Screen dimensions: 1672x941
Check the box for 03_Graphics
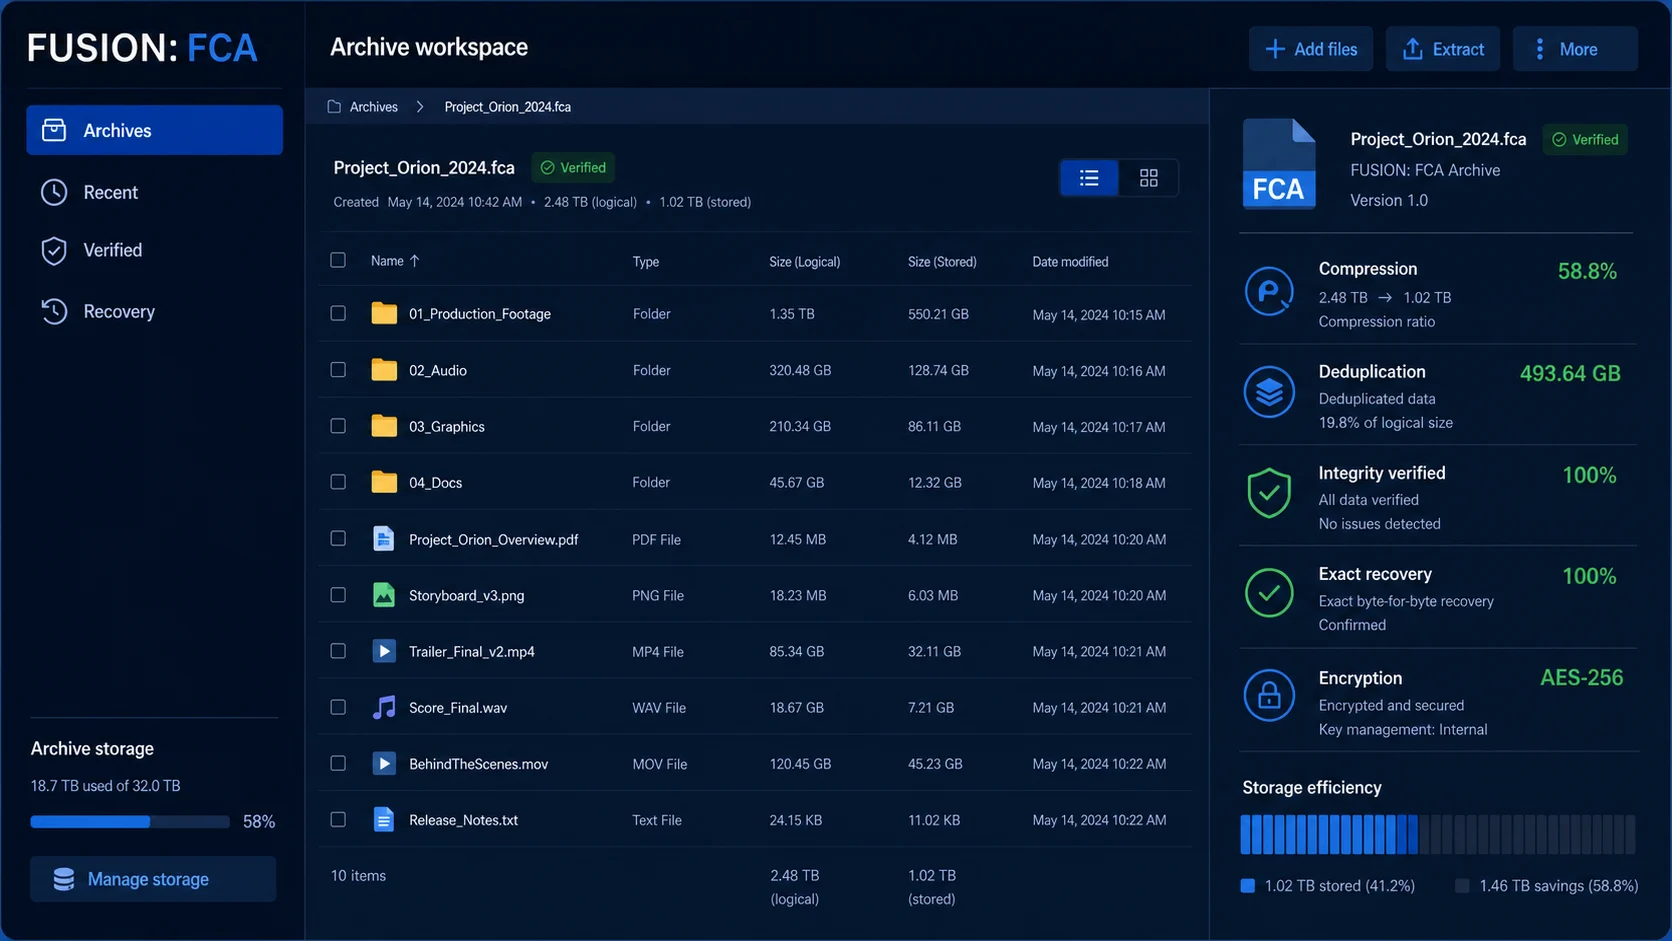click(x=338, y=426)
